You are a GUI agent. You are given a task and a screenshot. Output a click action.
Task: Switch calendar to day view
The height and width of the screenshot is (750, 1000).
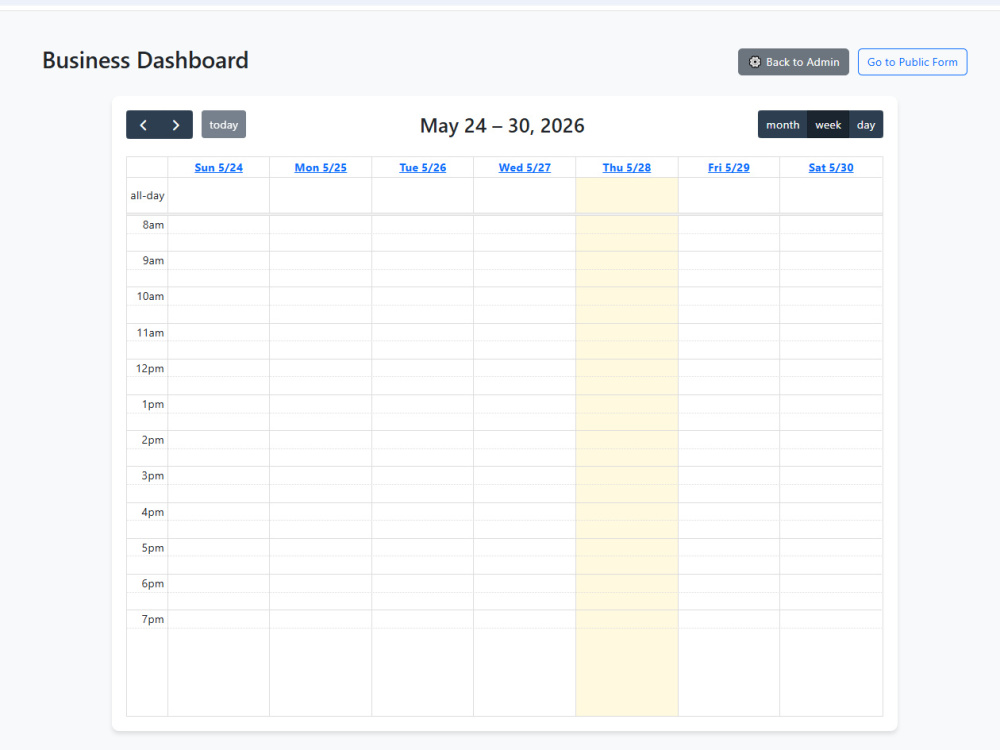click(866, 125)
